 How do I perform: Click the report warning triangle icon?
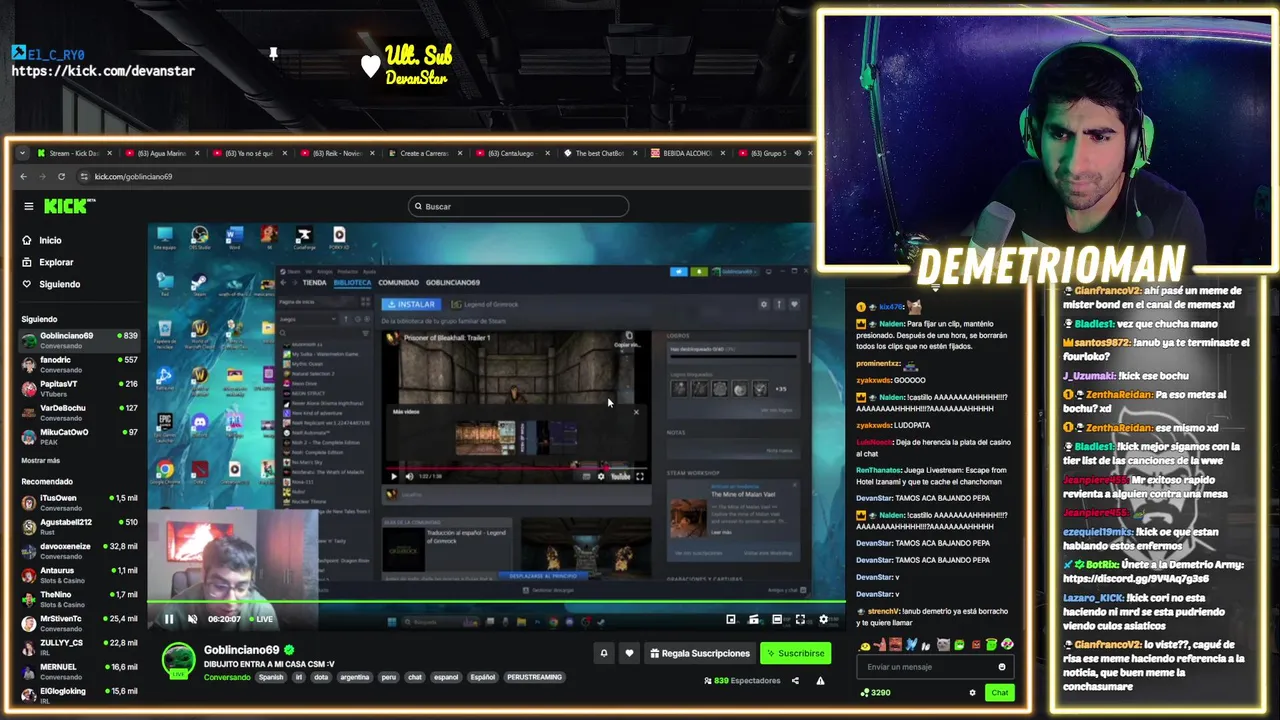(820, 681)
